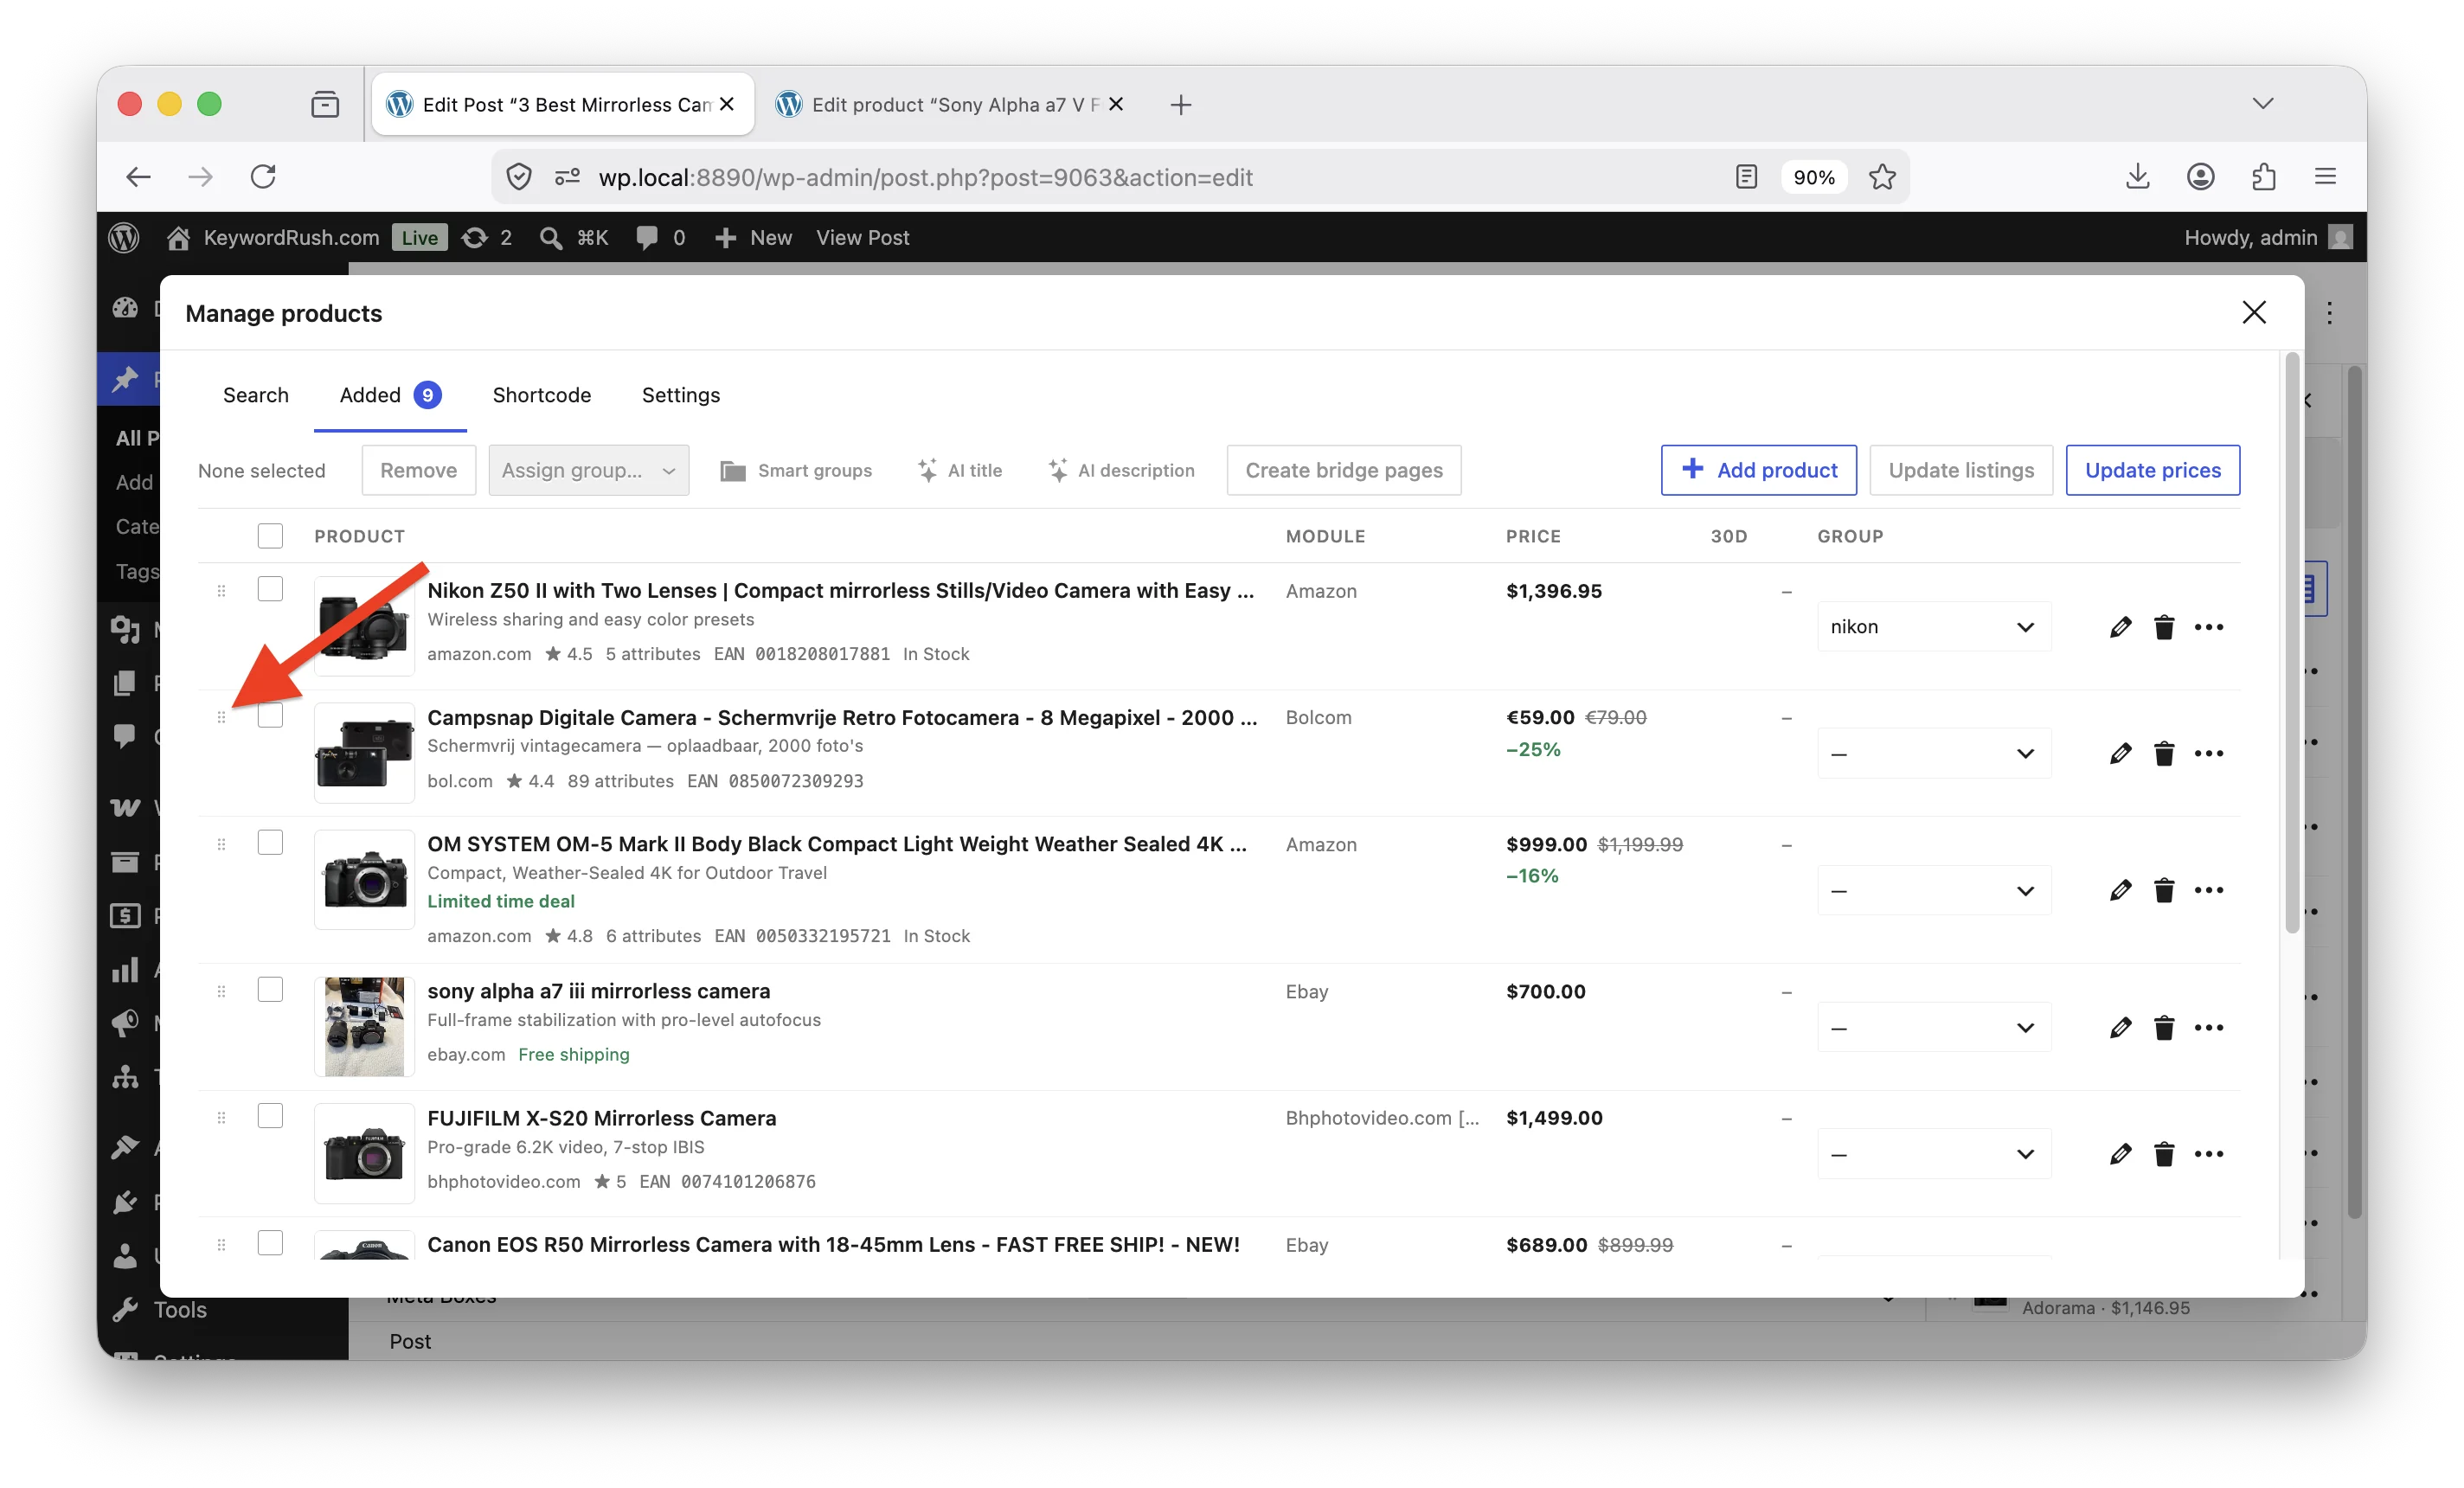Viewport: 2464px width, 1488px height.
Task: Open the nikon group dropdown
Action: coord(1934,627)
